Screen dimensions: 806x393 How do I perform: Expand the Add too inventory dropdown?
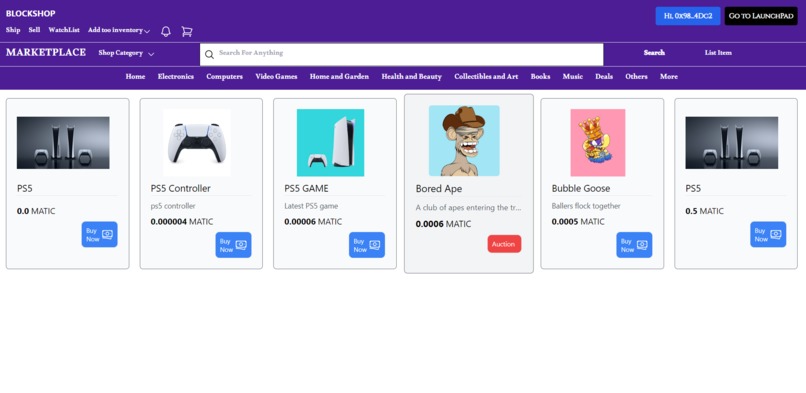[x=119, y=30]
